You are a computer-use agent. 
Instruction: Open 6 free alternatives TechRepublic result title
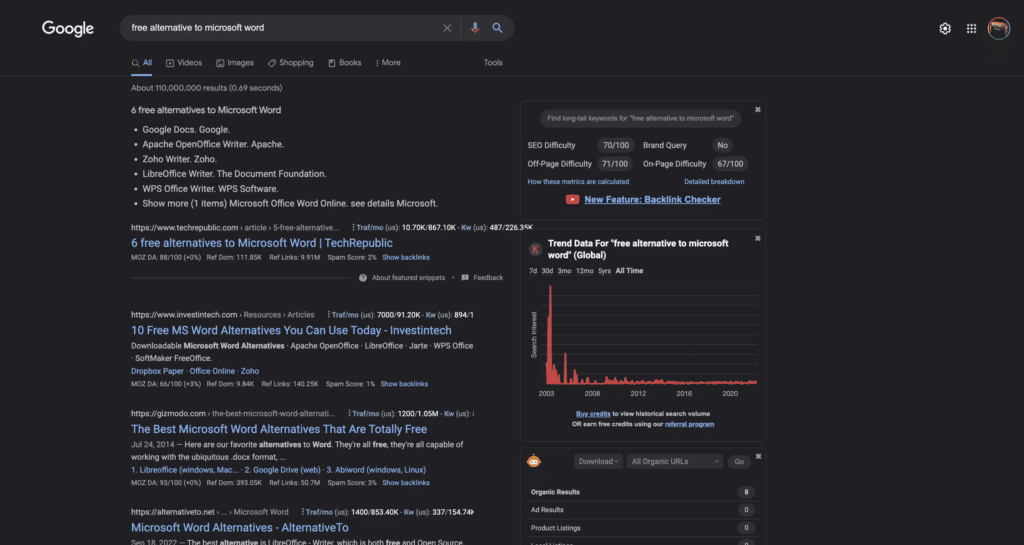[262, 243]
